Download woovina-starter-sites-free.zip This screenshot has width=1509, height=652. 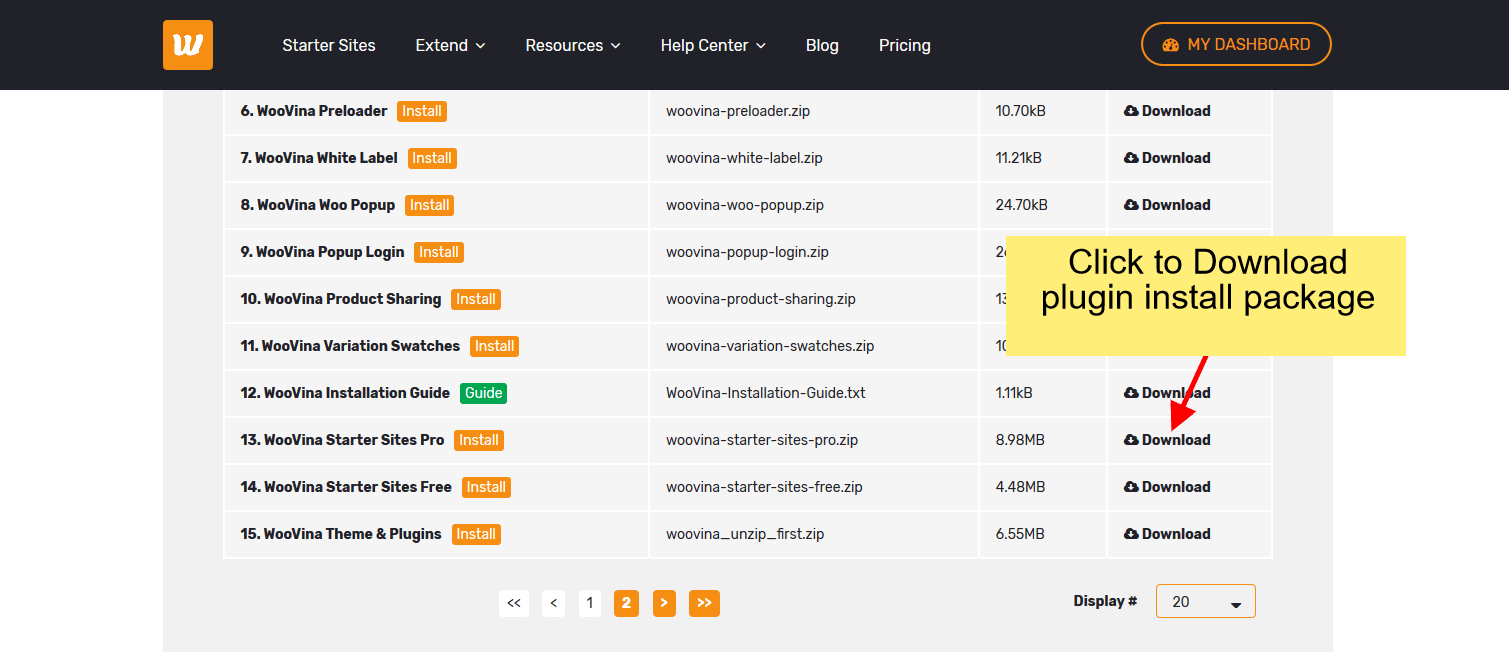click(x=1167, y=487)
